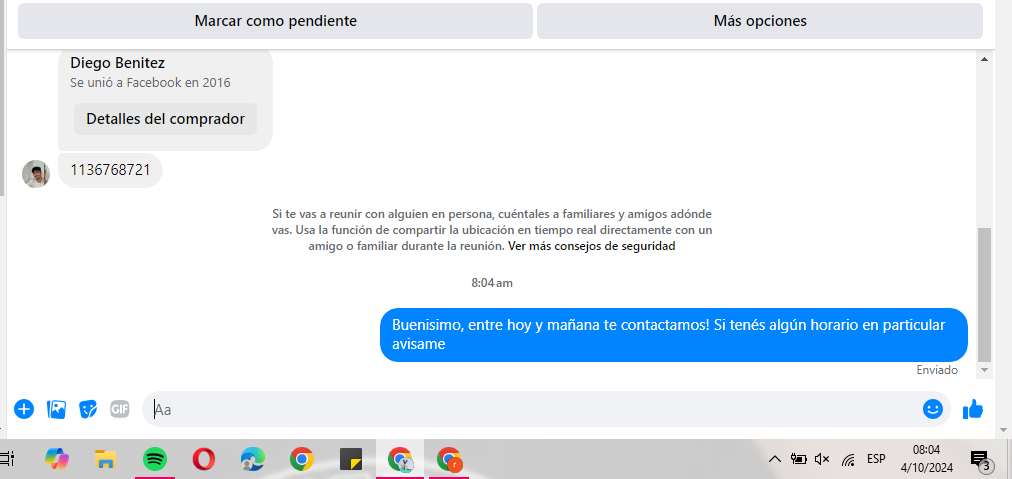
Task: Click the chat scrollbar down arrow
Action: pyautogui.click(x=984, y=370)
